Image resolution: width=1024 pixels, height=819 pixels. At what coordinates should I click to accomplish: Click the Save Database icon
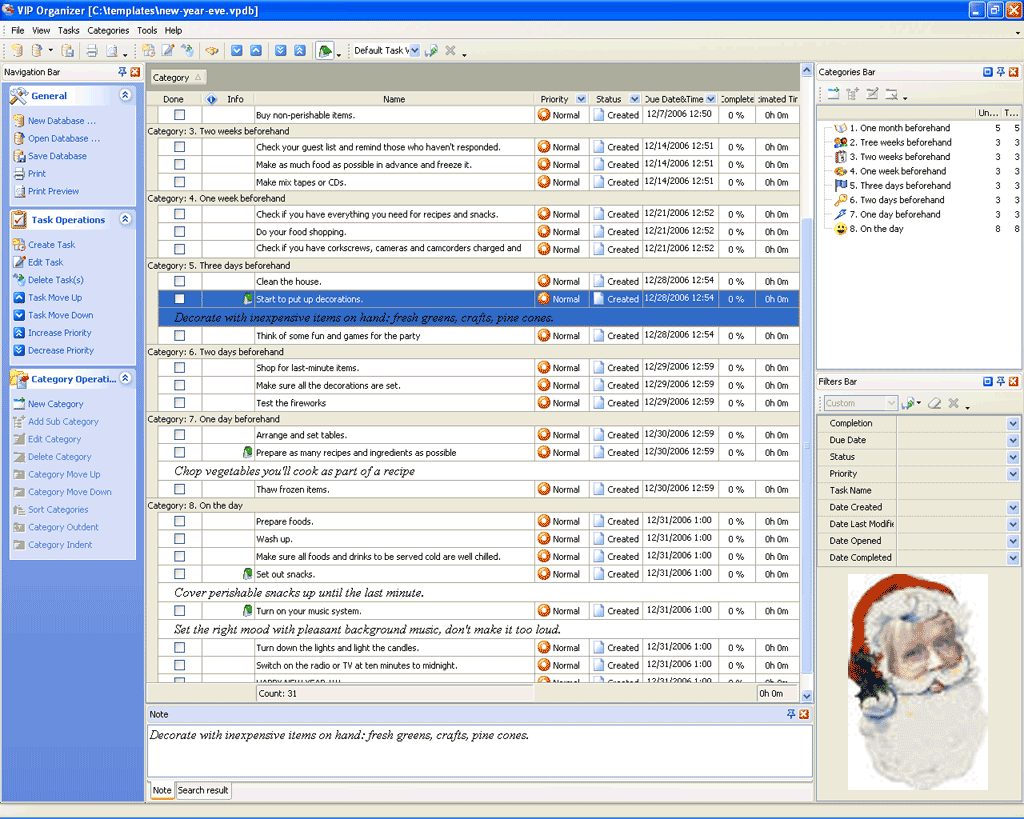coord(19,156)
